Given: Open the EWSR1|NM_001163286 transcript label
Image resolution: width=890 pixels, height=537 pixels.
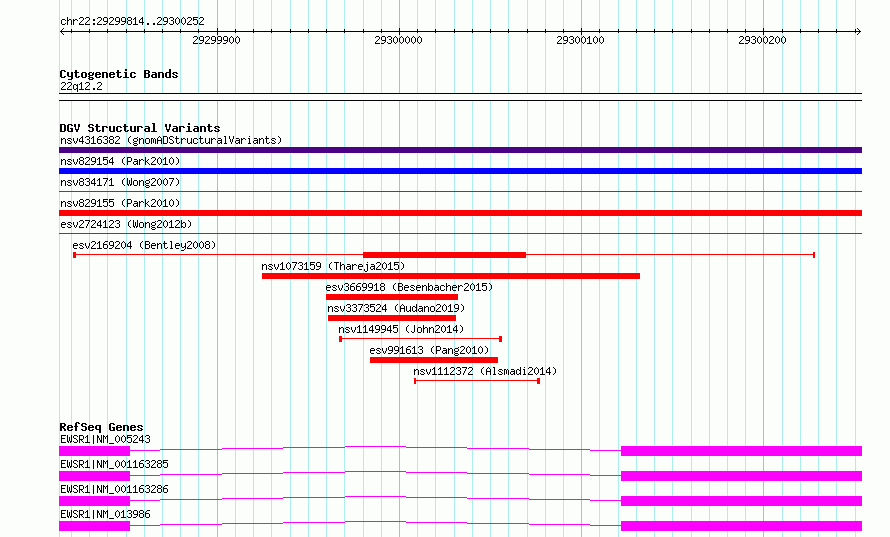Looking at the screenshot, I should click(114, 489).
